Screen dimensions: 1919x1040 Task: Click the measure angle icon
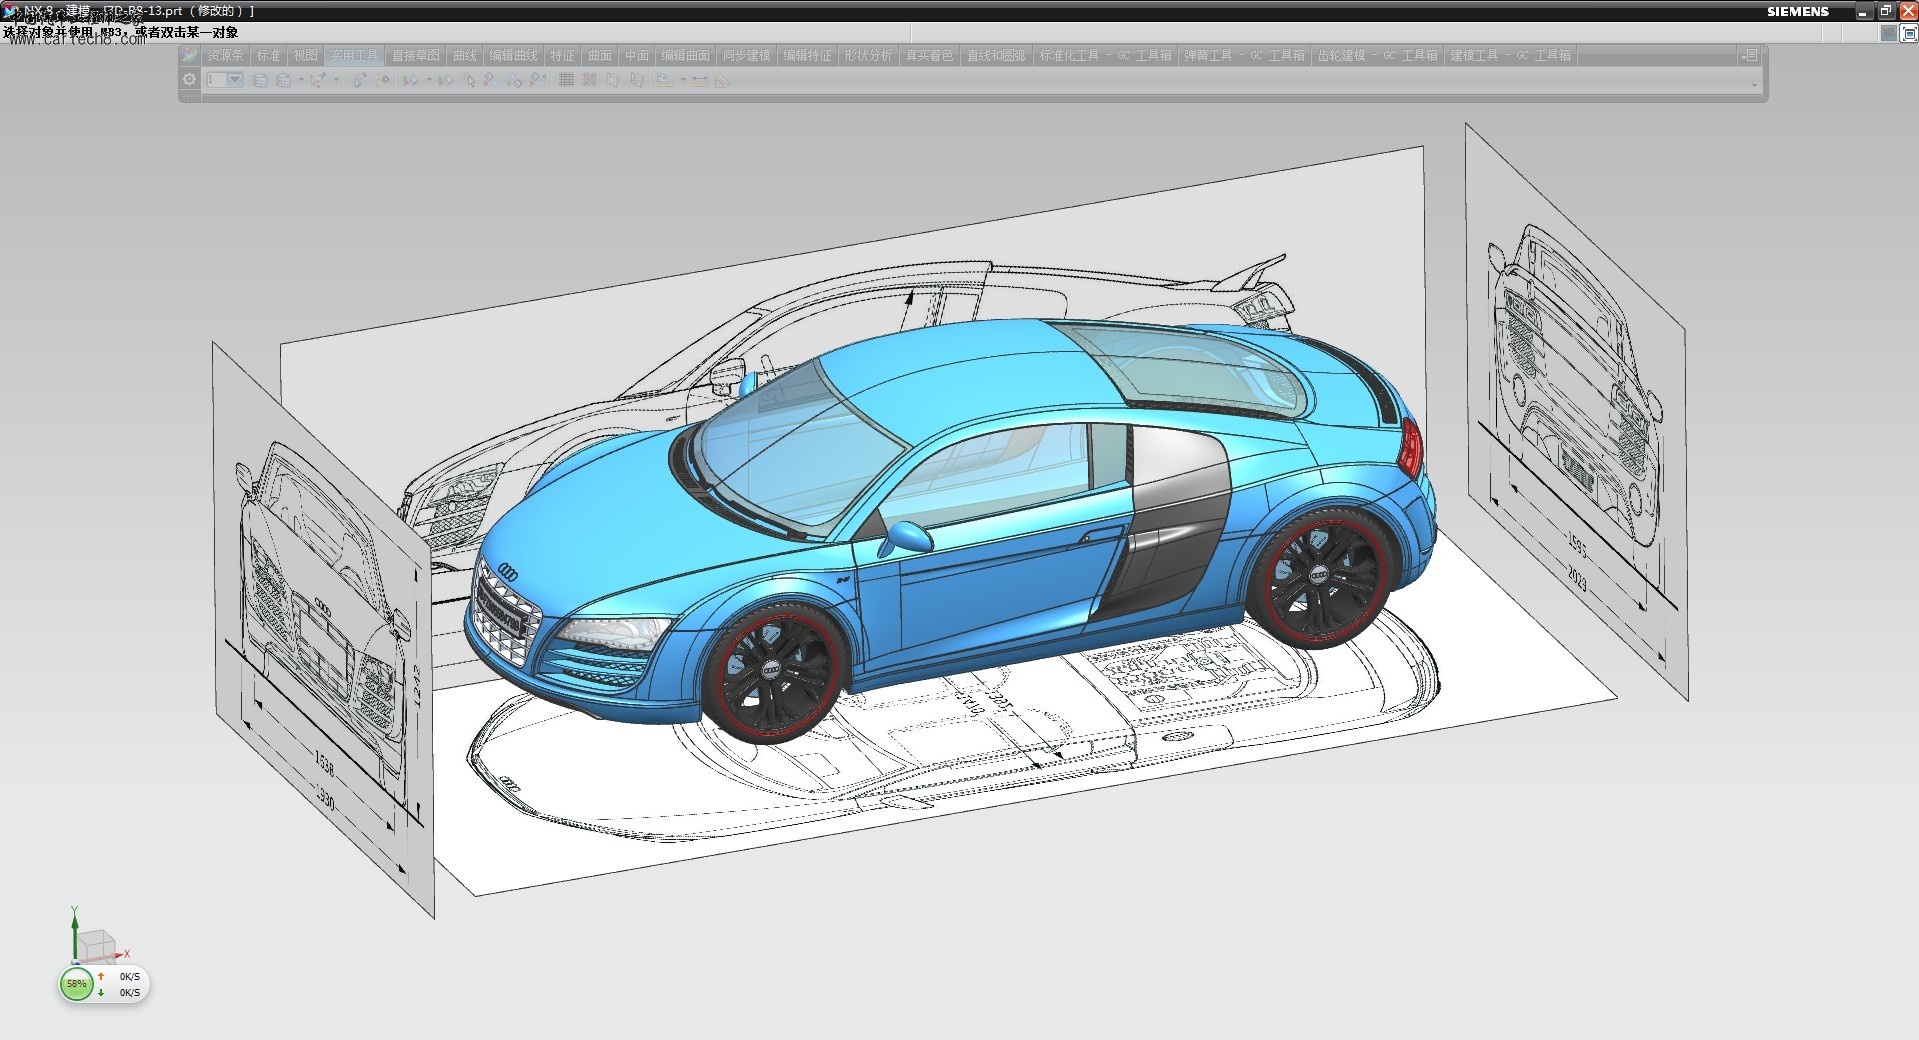point(722,80)
